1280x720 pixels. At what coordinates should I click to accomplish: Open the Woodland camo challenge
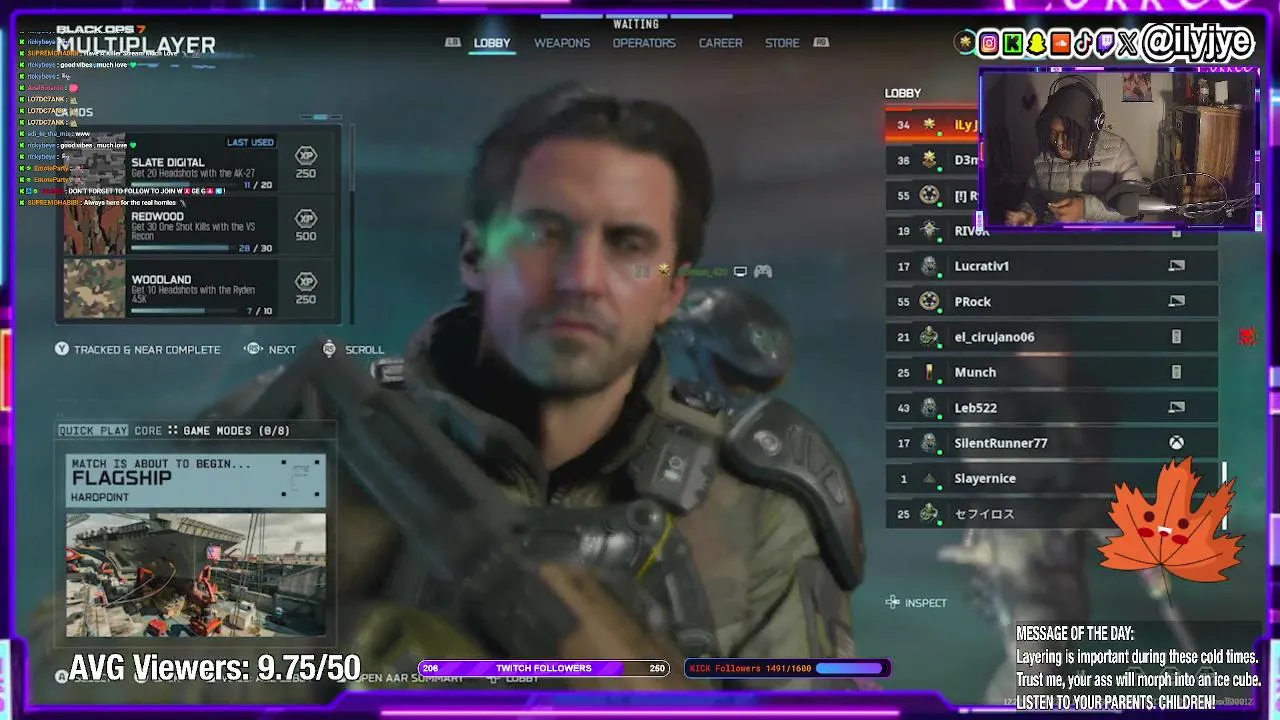198,289
